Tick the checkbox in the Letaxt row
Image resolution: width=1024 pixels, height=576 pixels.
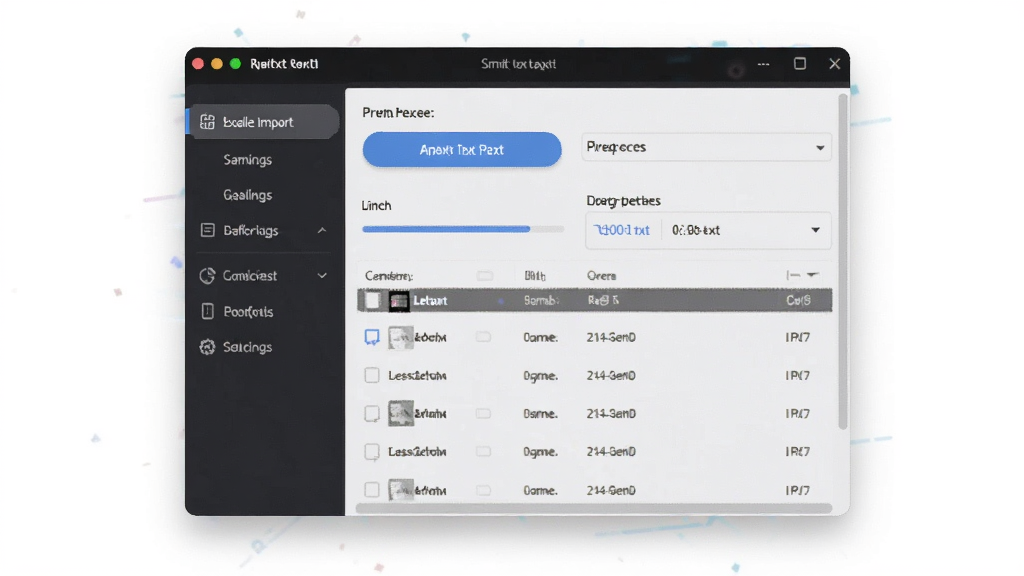(x=372, y=300)
